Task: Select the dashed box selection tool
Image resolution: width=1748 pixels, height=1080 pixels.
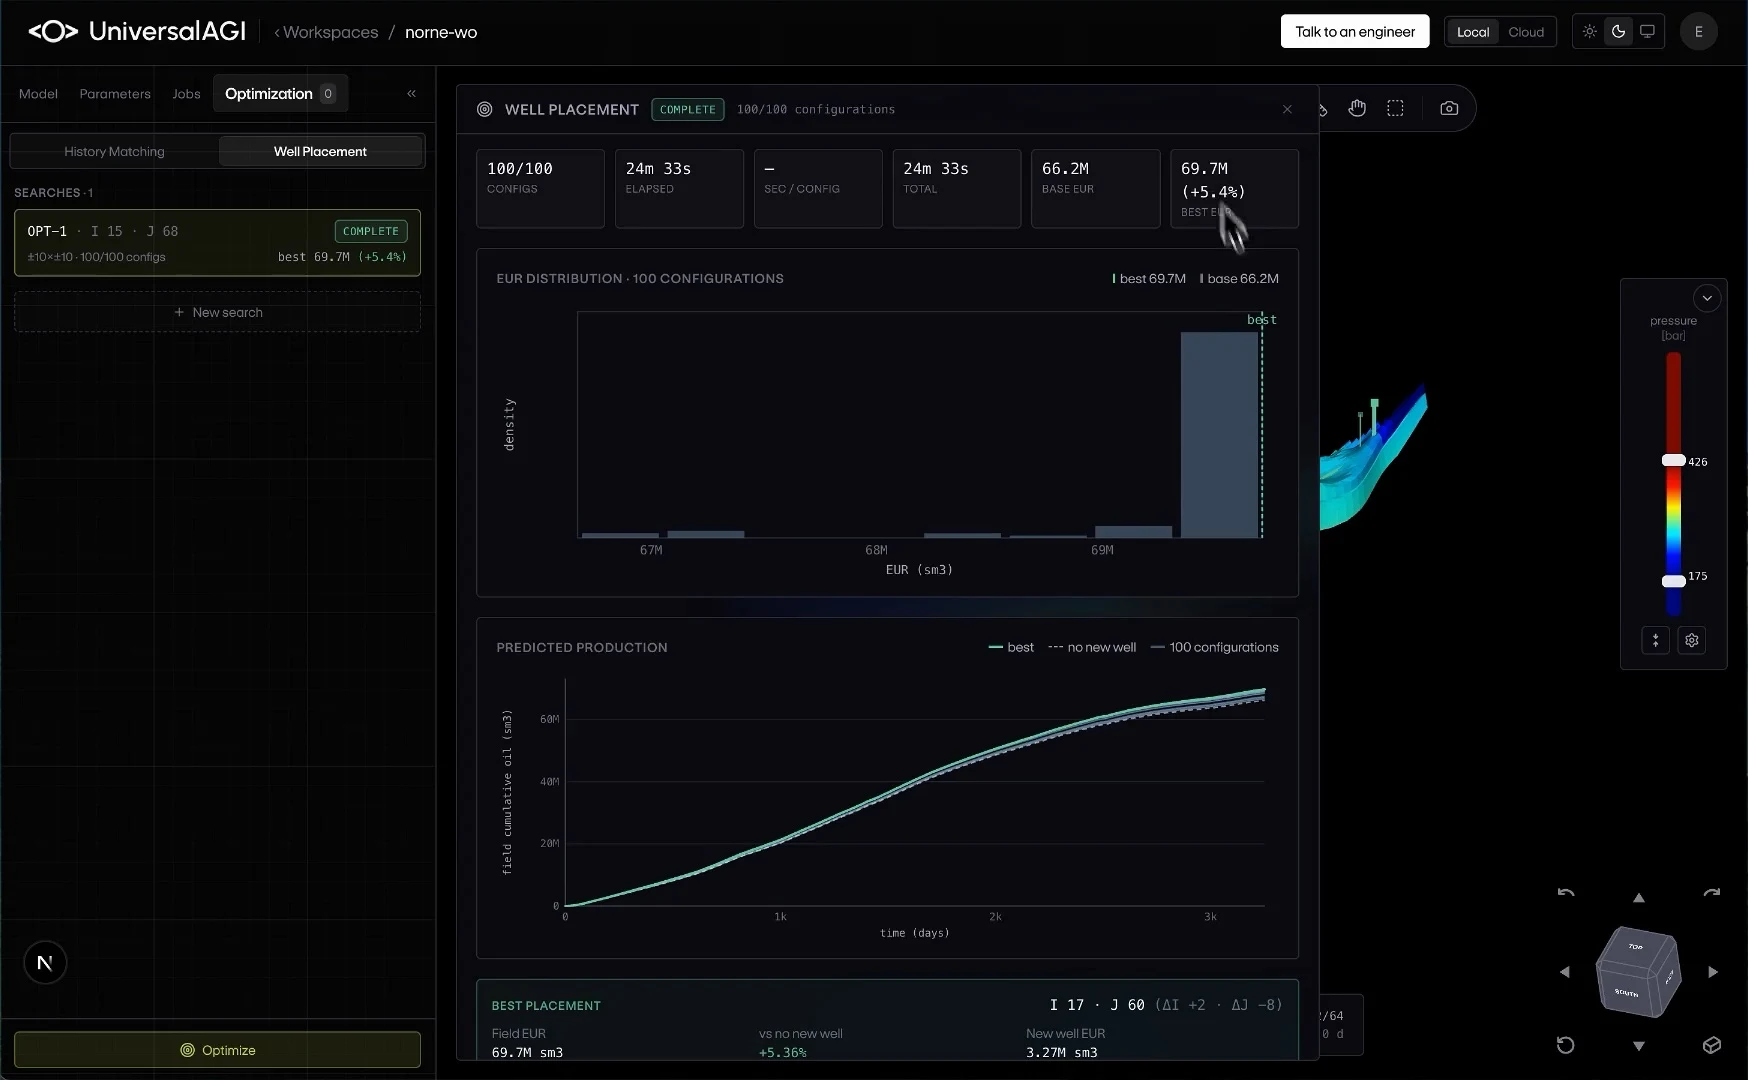Action: point(1396,108)
